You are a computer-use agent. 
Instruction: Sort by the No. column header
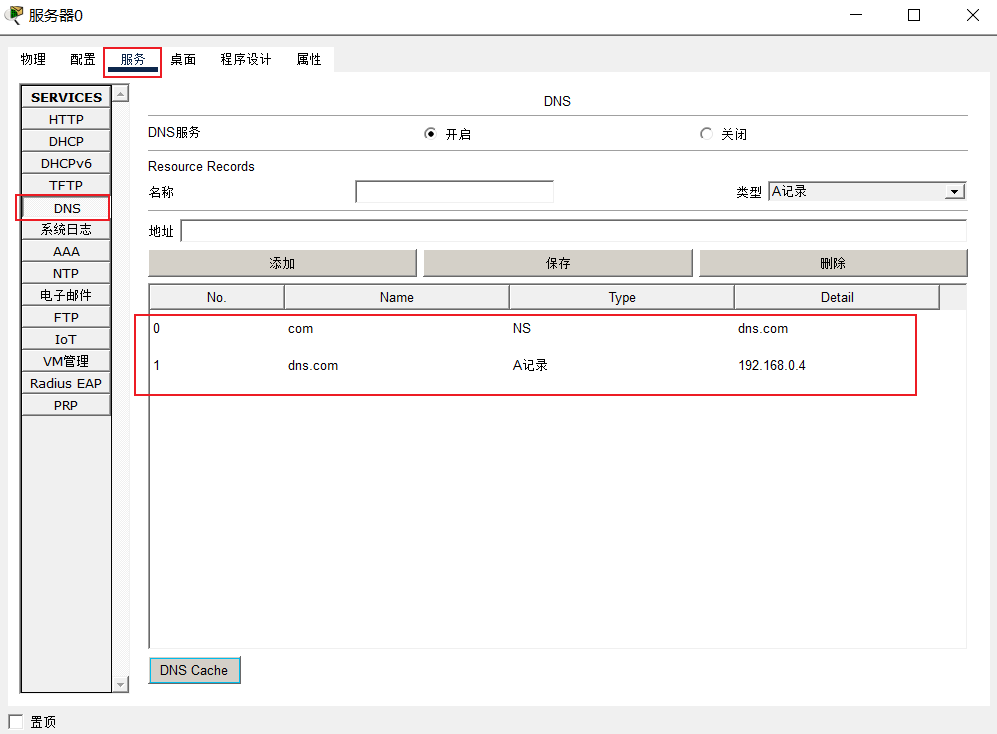217,297
